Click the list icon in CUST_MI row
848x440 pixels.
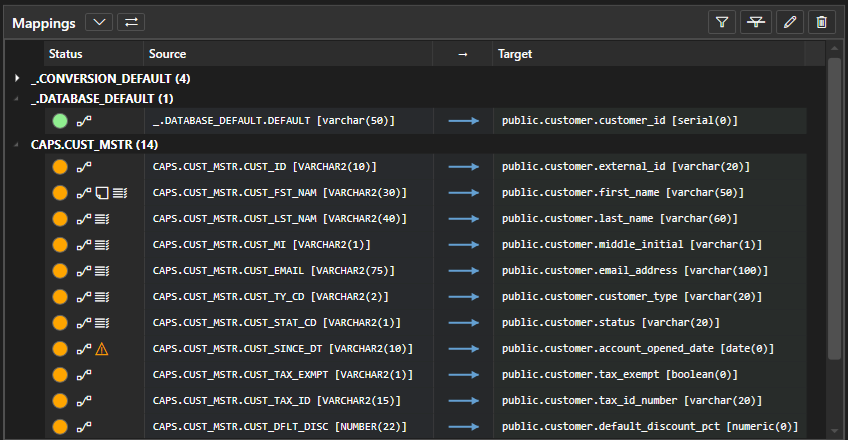click(x=102, y=245)
